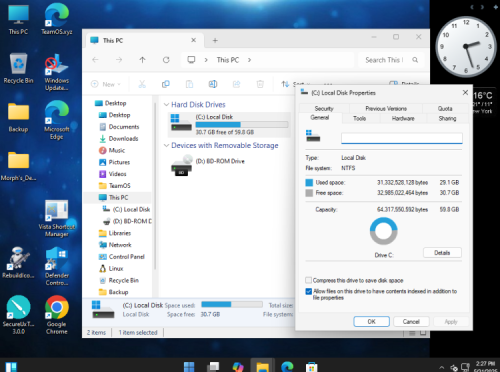Launch the Windows Update desktop shortcut
Image resolution: width=500 pixels, height=372 pixels.
click(x=57, y=72)
